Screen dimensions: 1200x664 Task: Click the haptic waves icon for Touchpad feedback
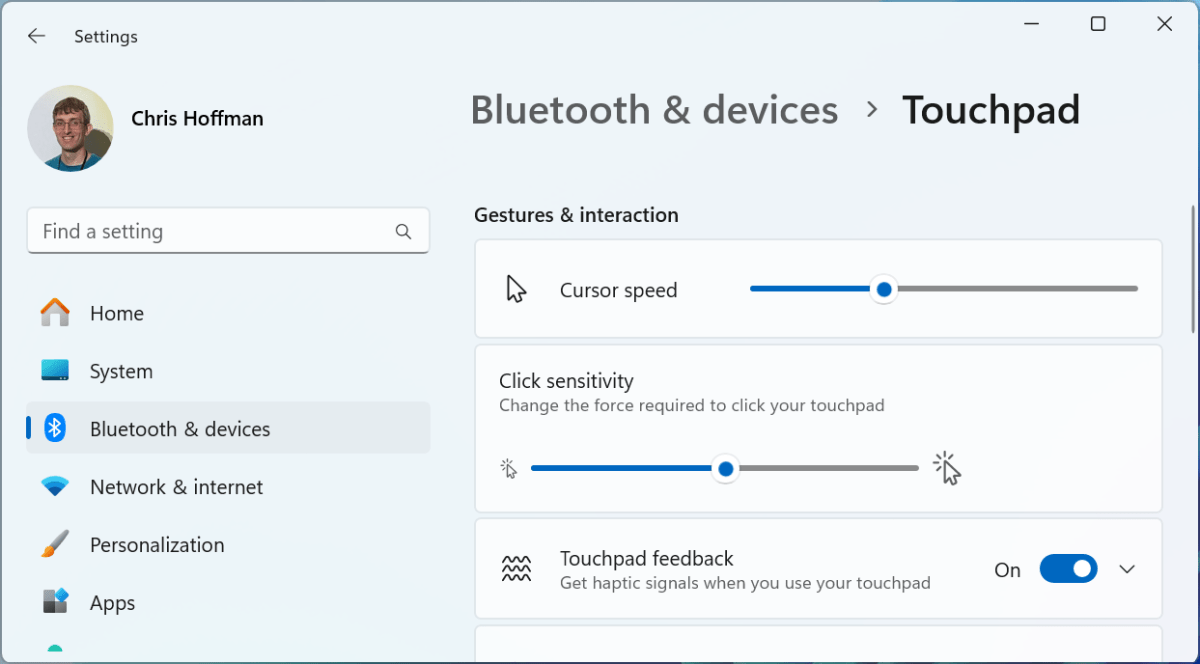click(x=516, y=568)
